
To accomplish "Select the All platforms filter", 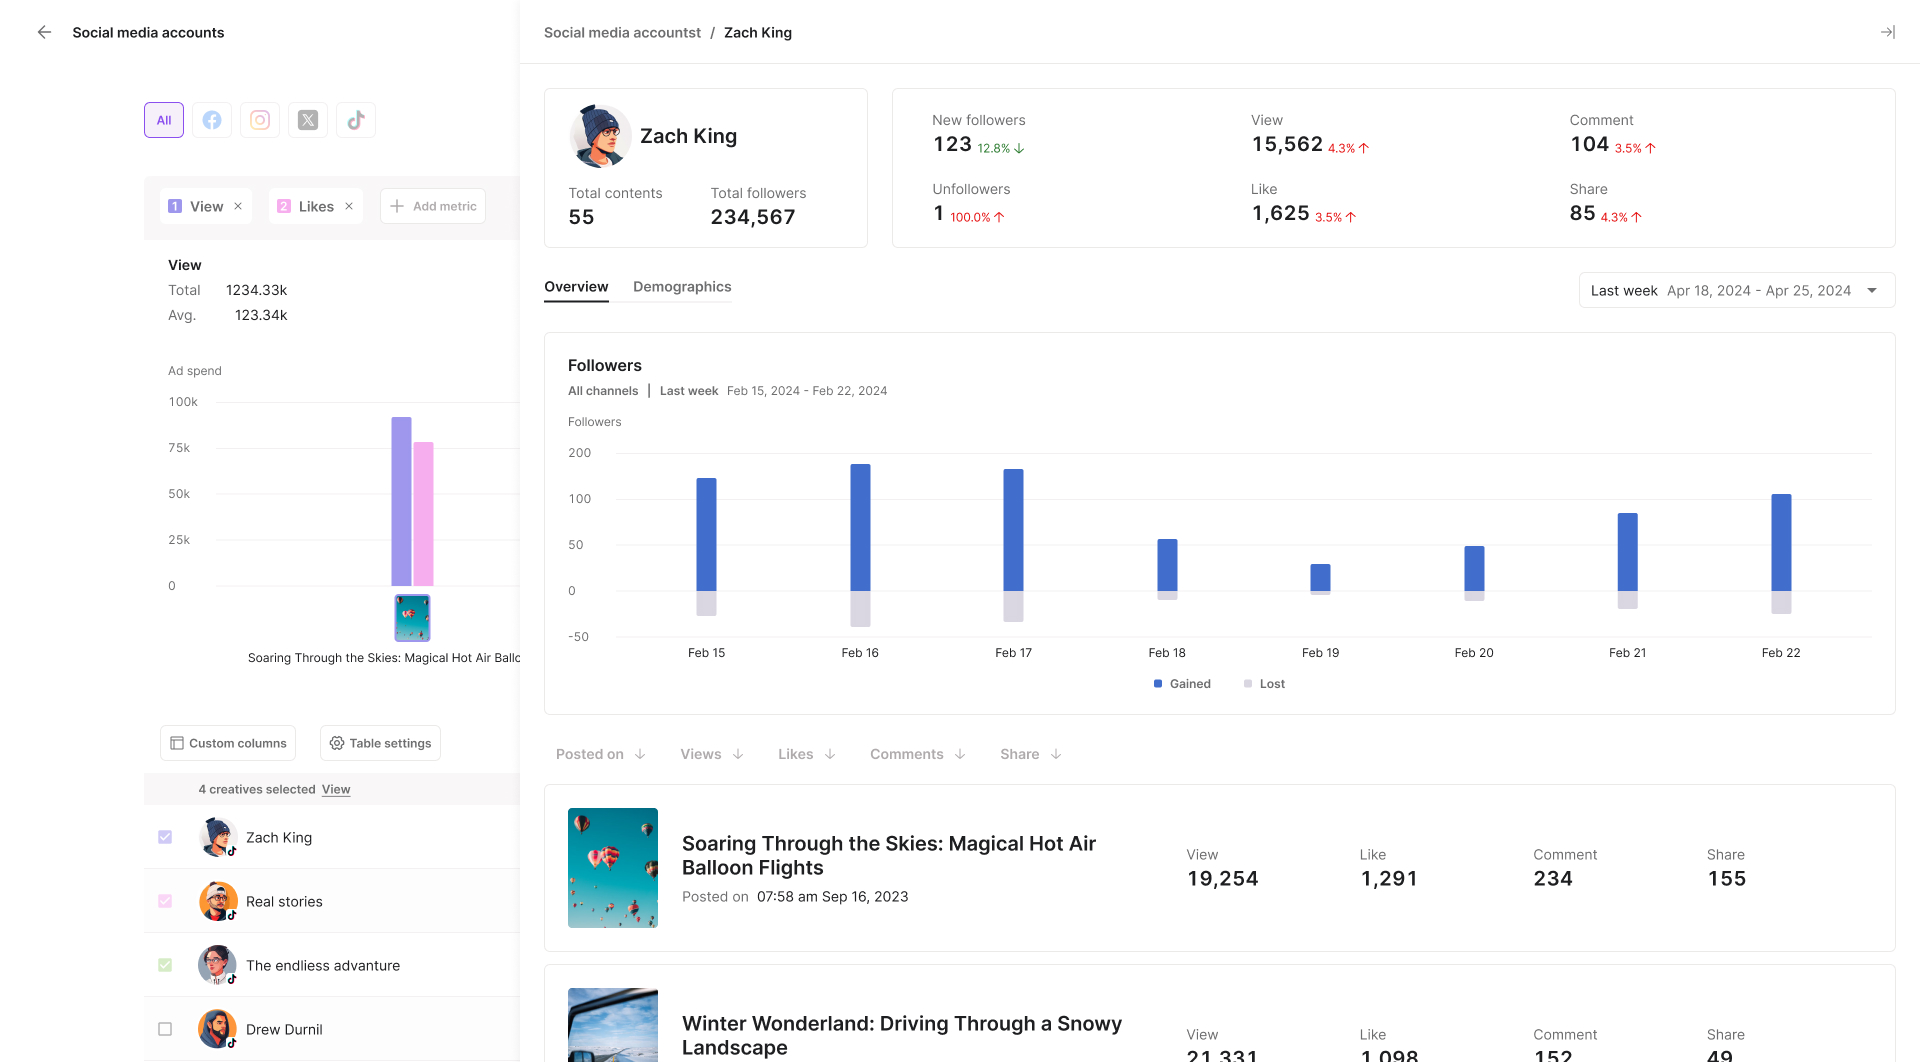I will [x=164, y=120].
